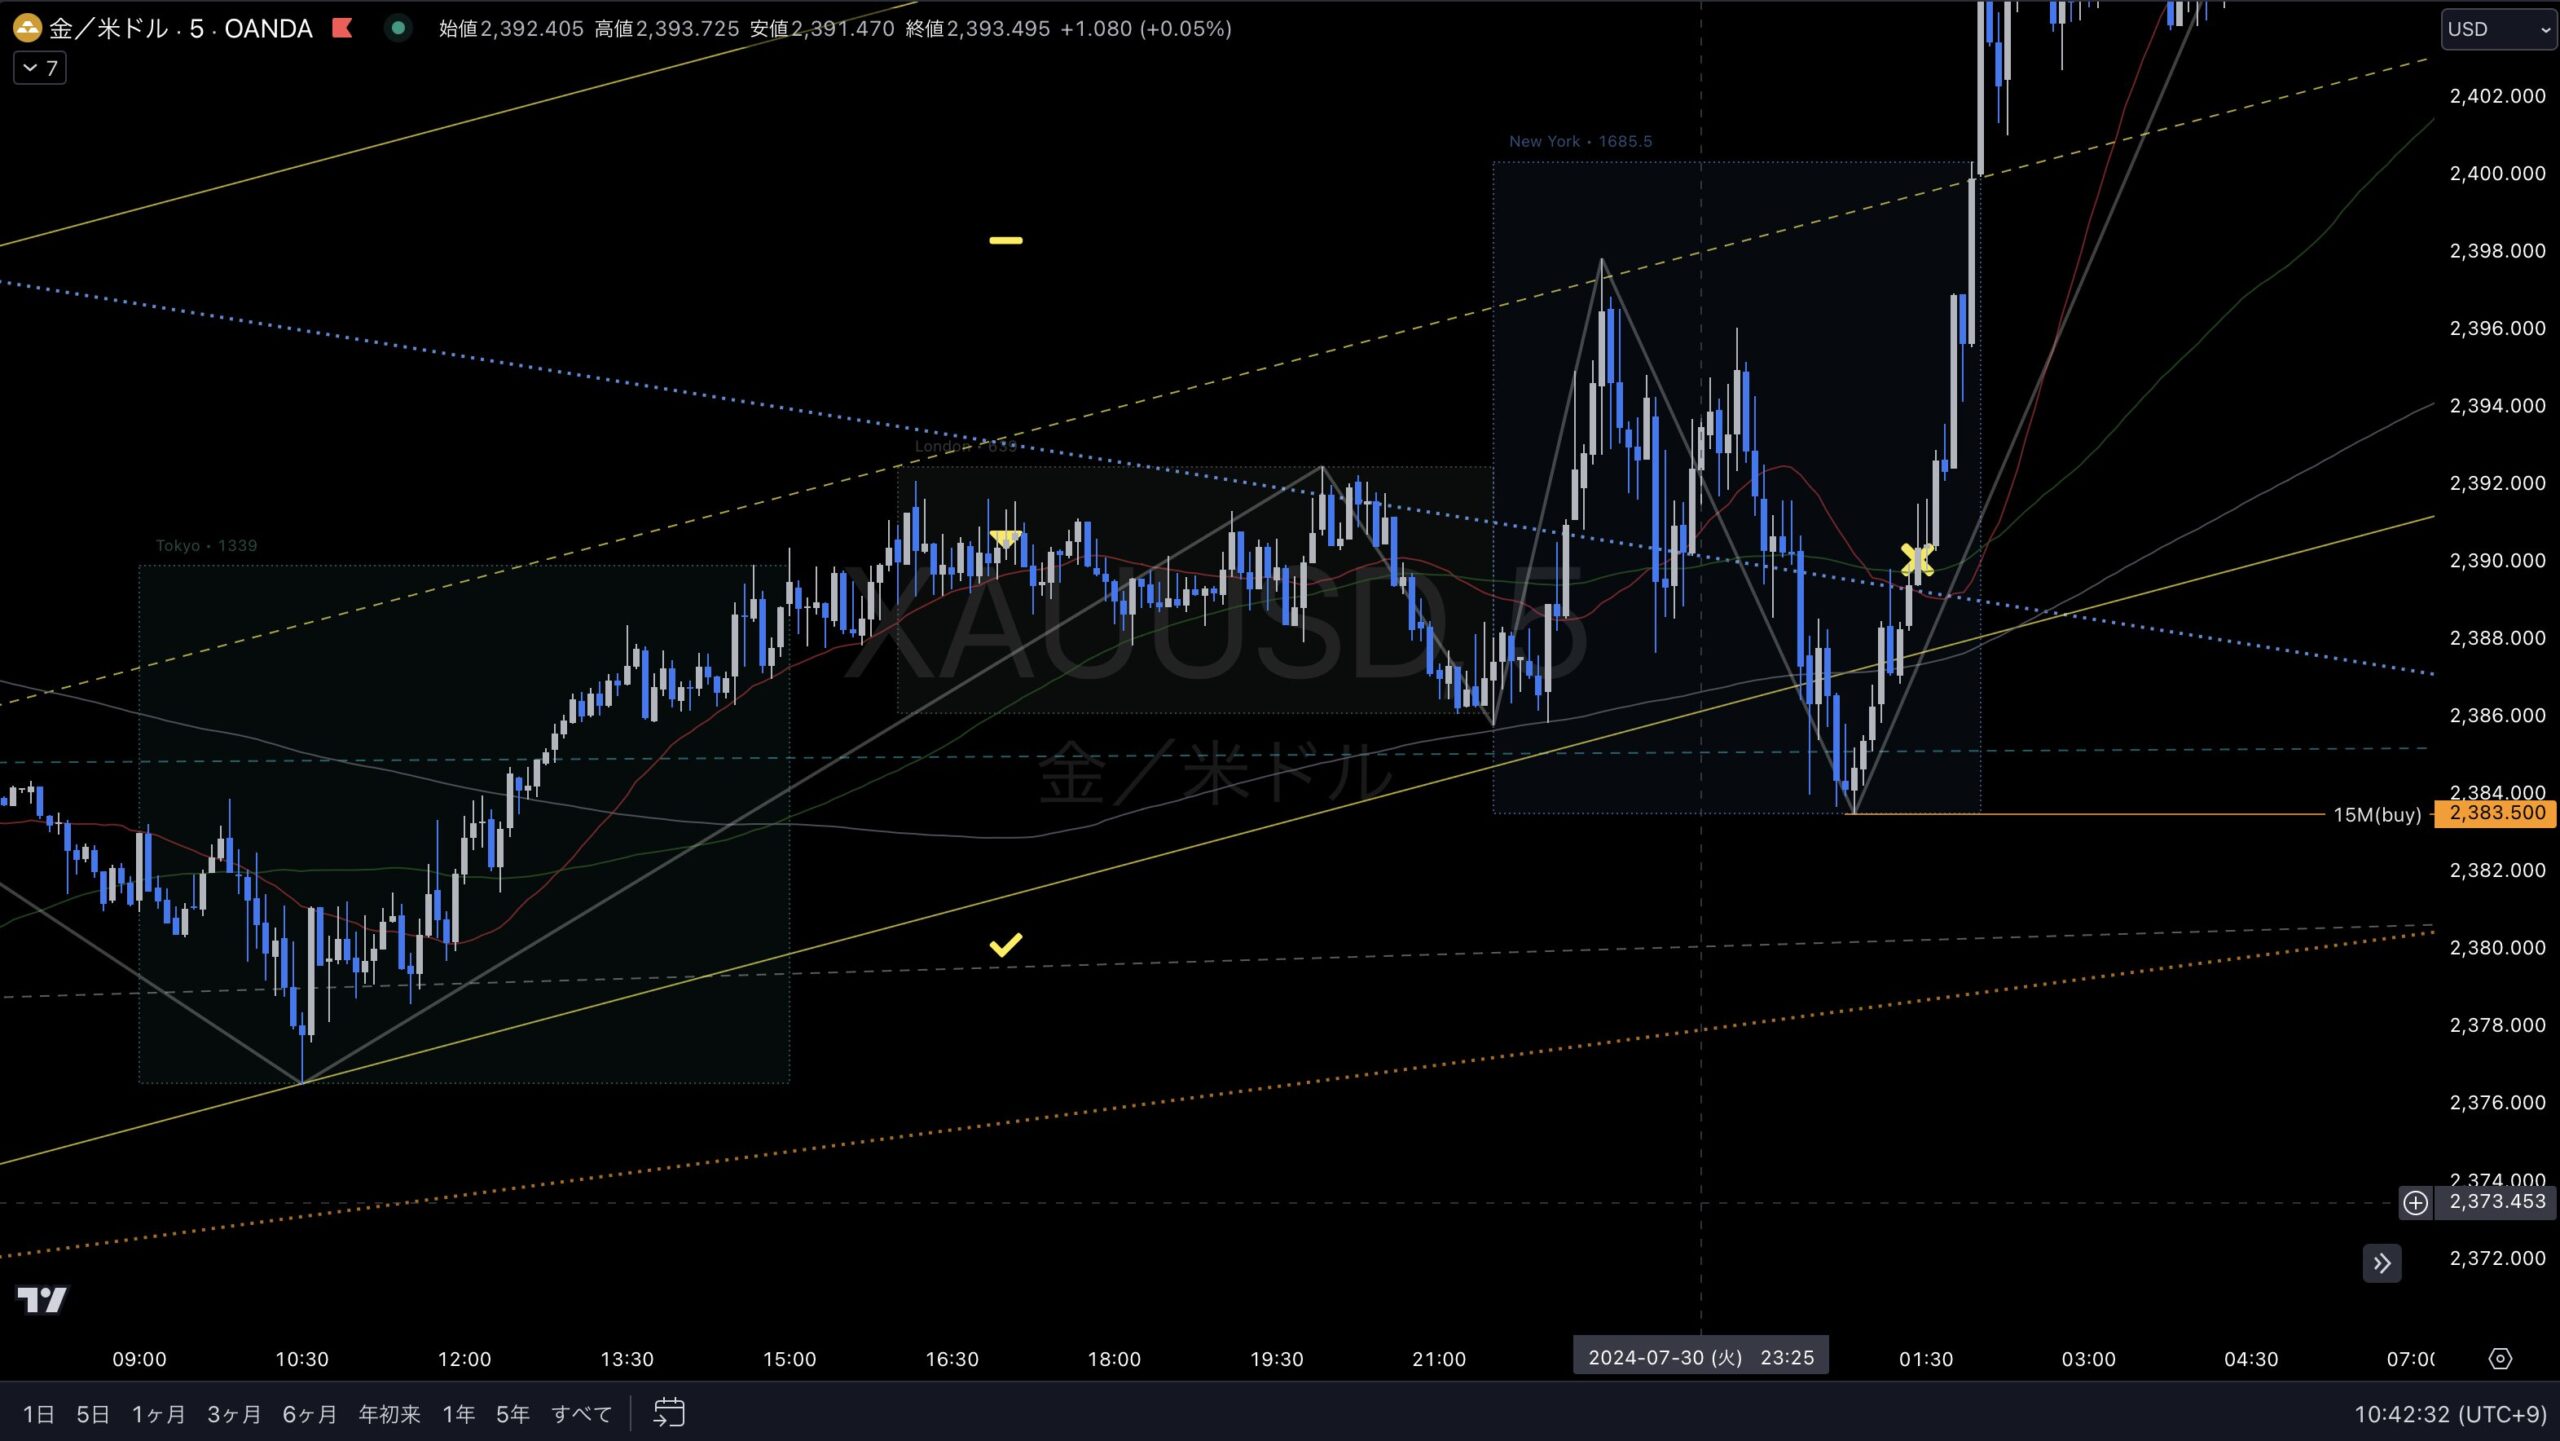Expand the collapsed indicators legend showing 7
The height and width of the screenshot is (1441, 2560).
tap(40, 68)
